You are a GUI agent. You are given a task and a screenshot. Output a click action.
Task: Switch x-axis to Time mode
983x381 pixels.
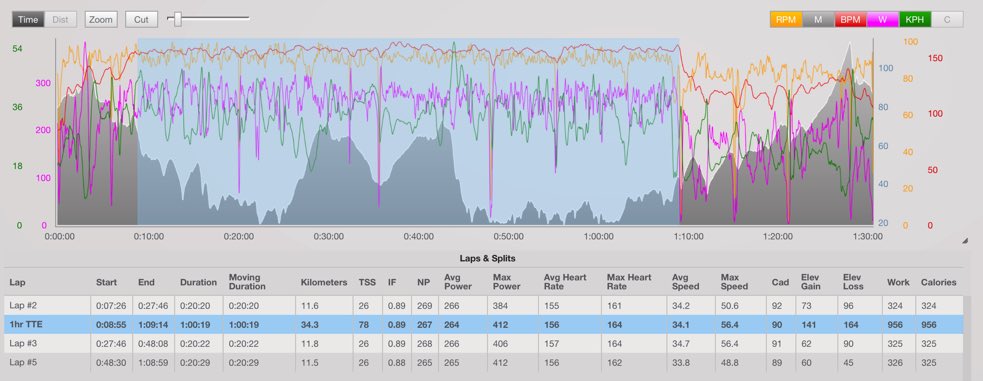point(28,19)
